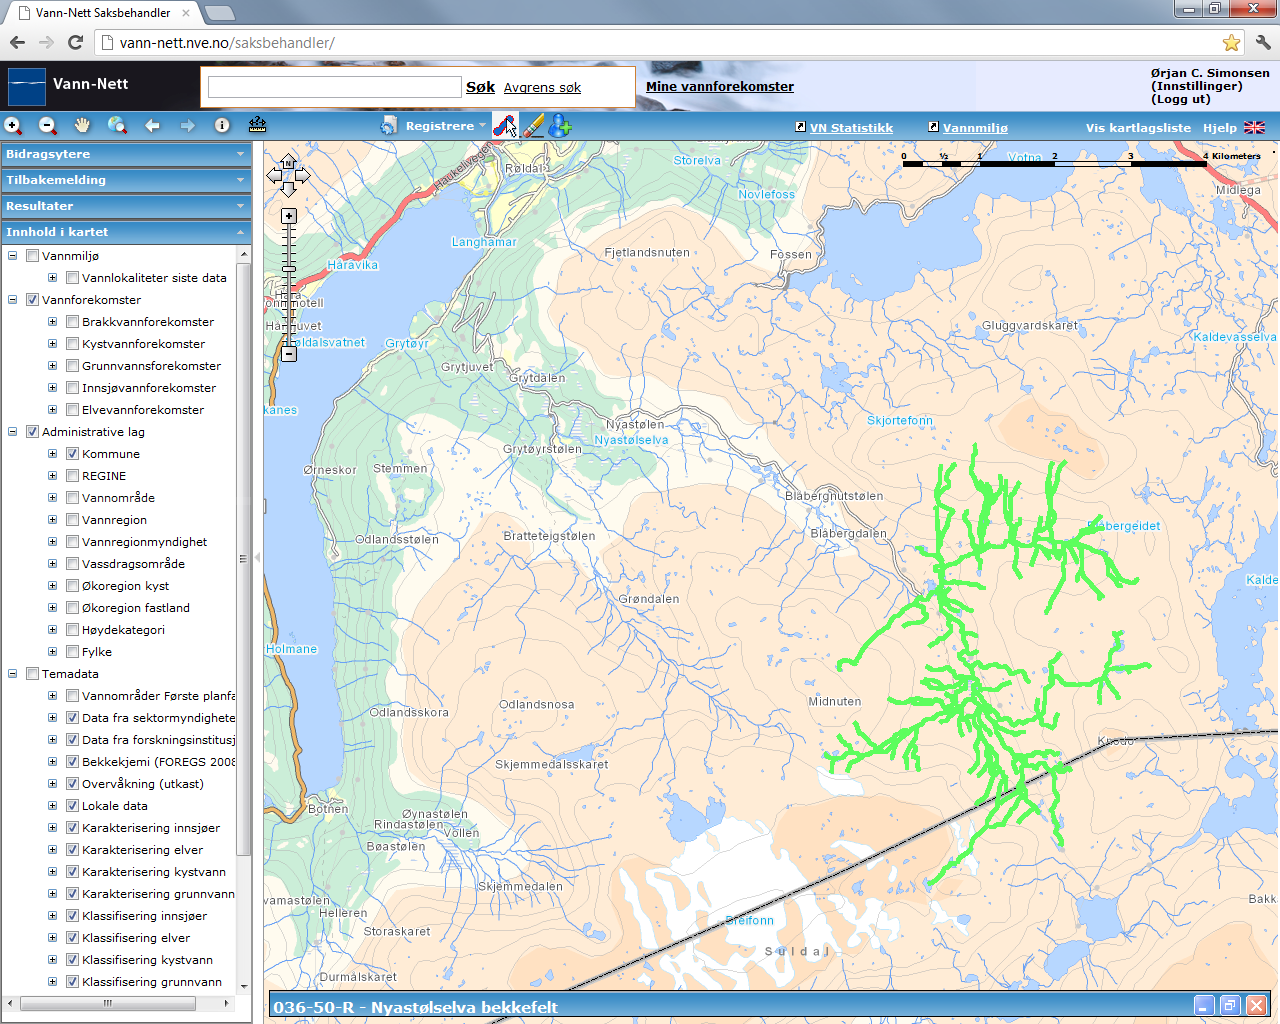Click the eraser clear selection tool

pos(533,125)
